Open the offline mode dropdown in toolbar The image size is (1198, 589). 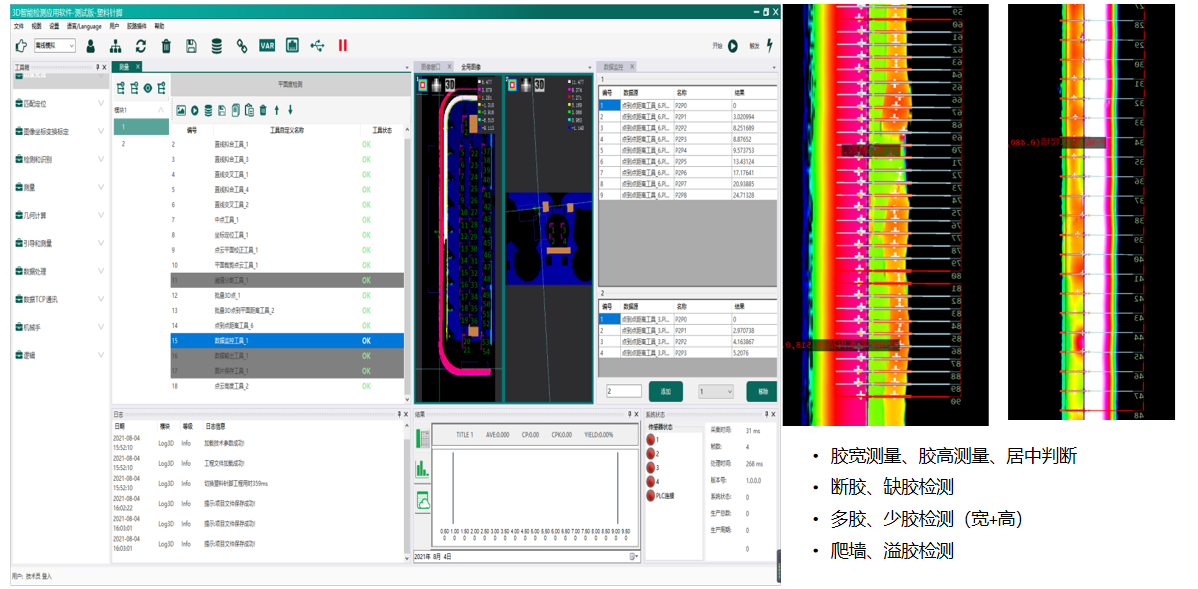[x=55, y=46]
